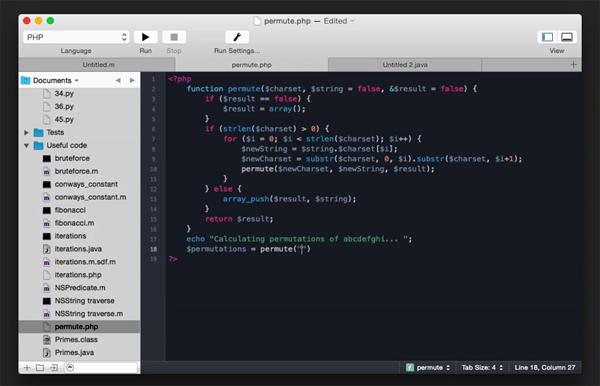Switch to the permute.php tab

click(251, 65)
